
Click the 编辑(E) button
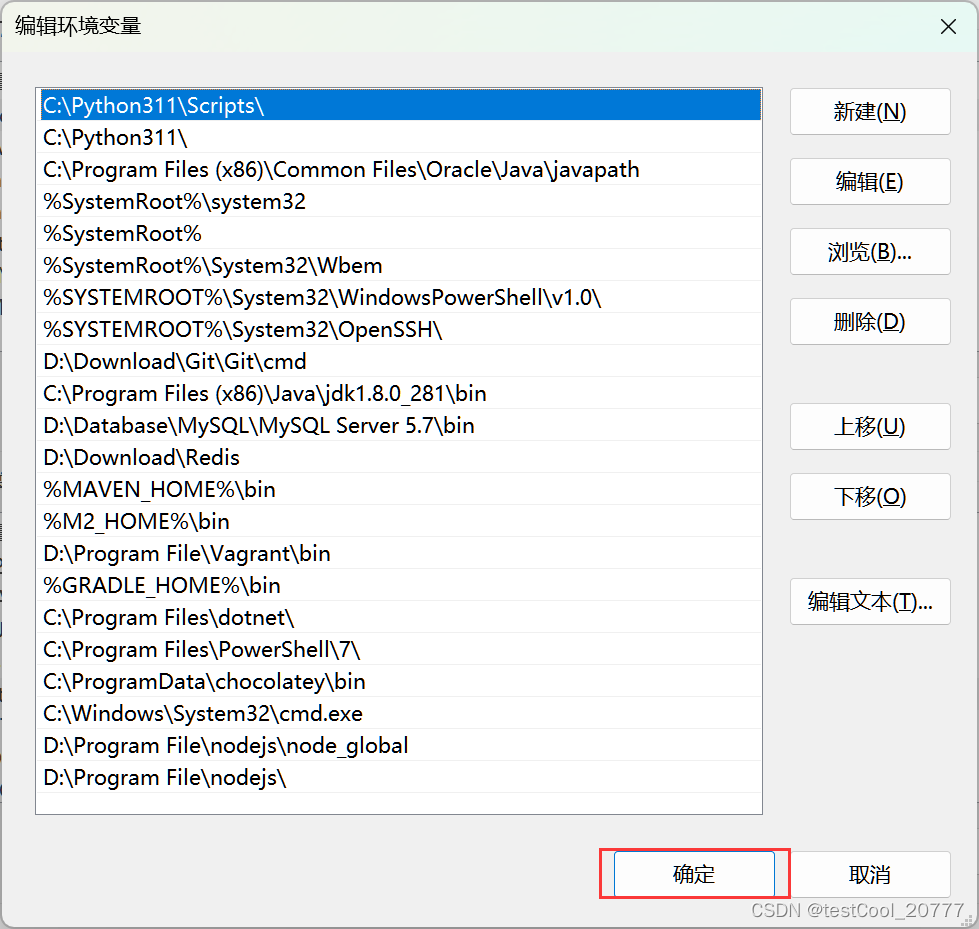coord(869,181)
